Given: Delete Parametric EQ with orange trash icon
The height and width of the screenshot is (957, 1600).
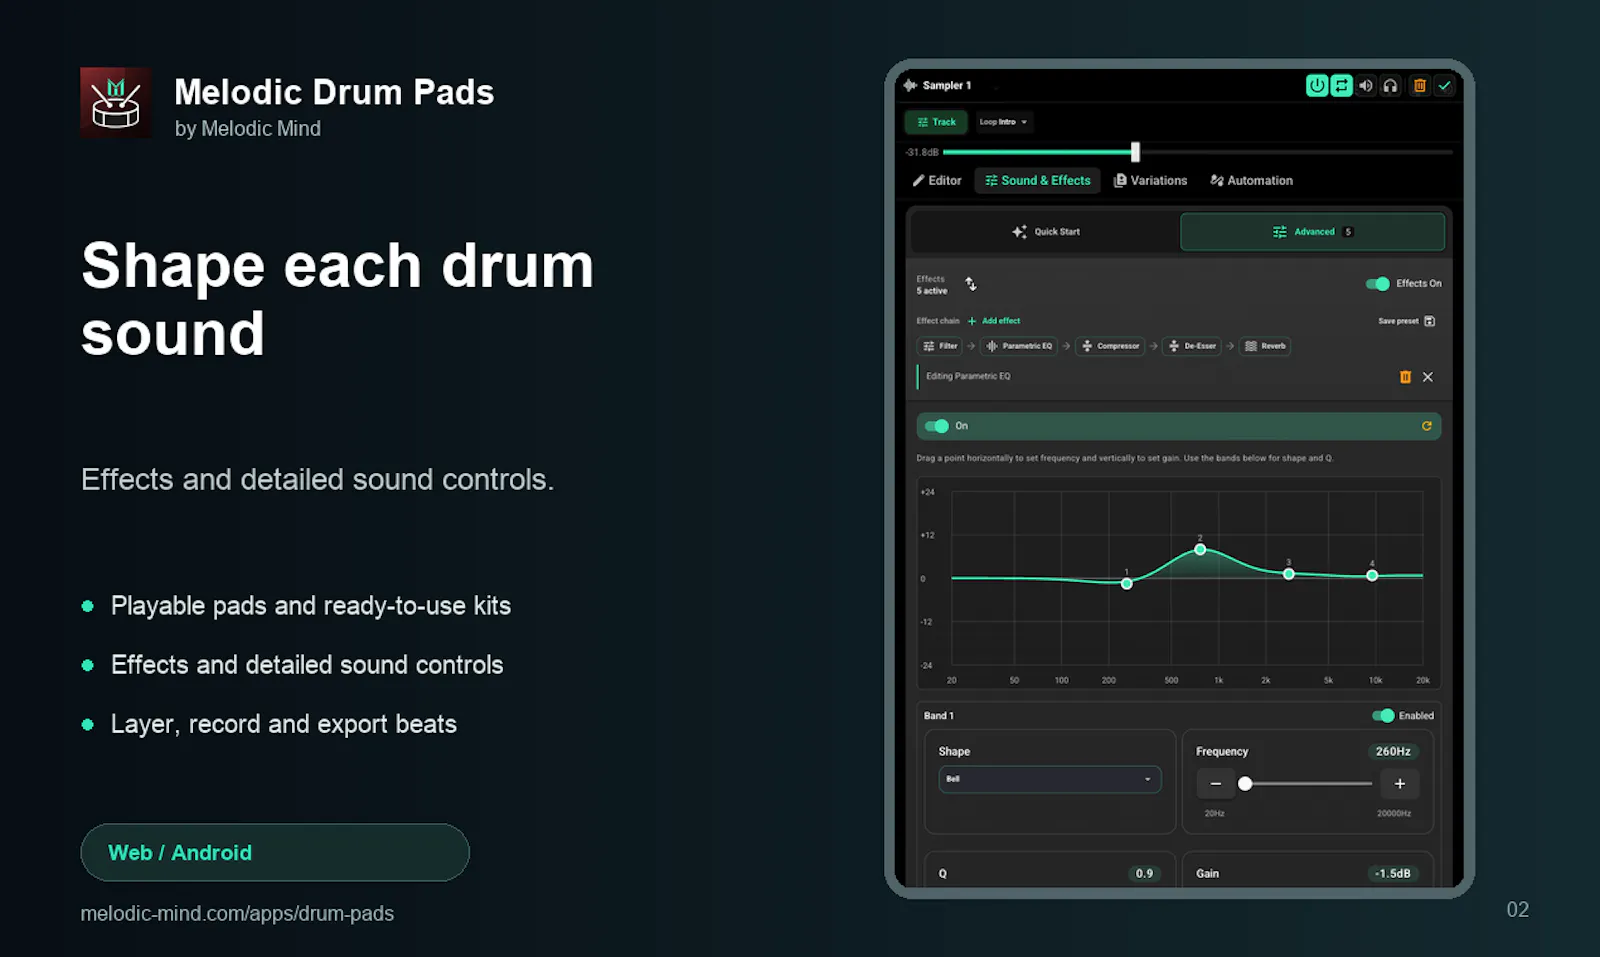Looking at the screenshot, I should [x=1405, y=377].
